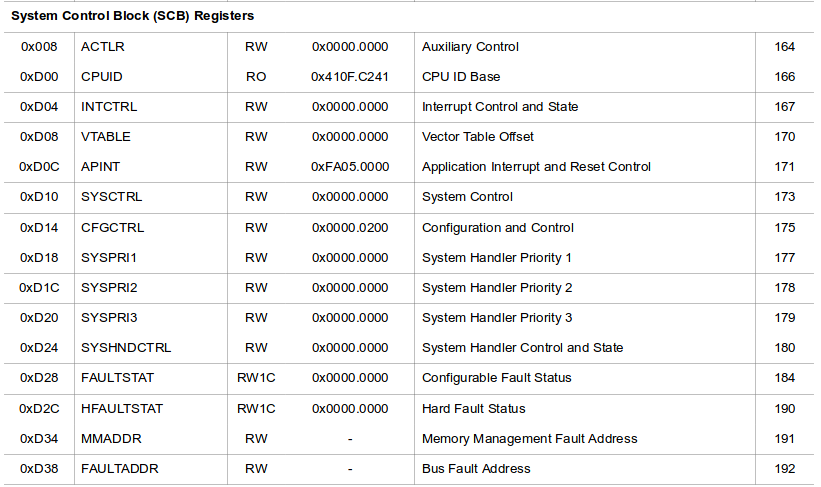The image size is (821, 487).
Task: Open the CPUID register link
Action: tap(101, 77)
